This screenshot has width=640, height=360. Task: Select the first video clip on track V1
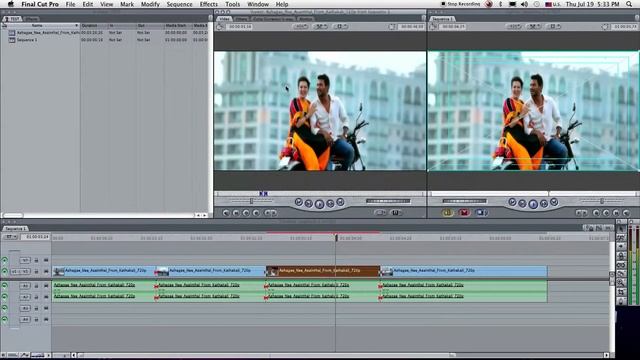[x=104, y=271]
